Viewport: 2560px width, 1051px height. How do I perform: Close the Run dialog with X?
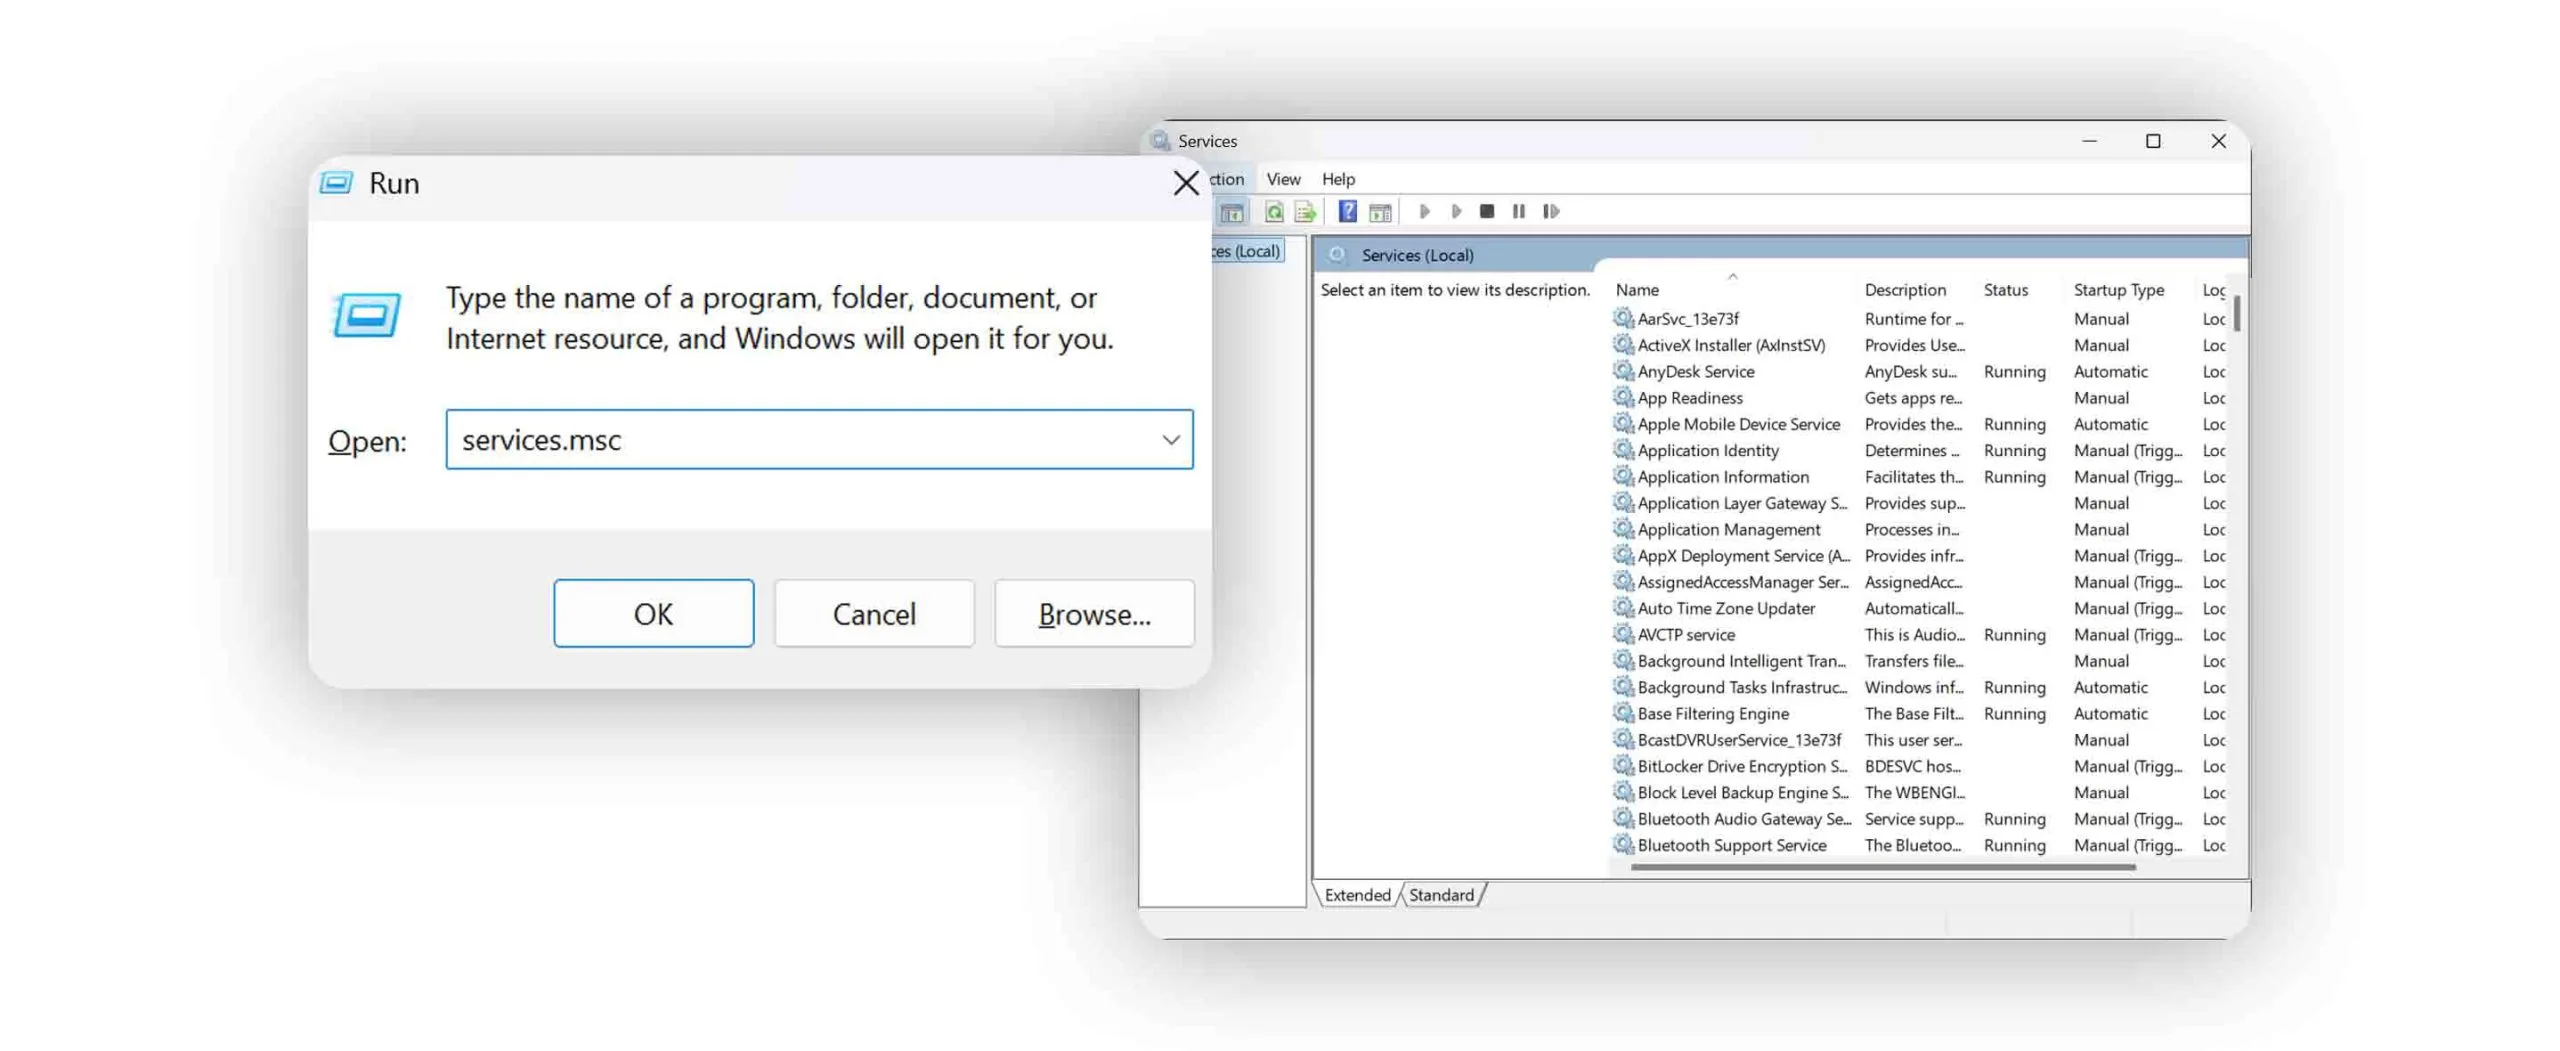(1185, 183)
